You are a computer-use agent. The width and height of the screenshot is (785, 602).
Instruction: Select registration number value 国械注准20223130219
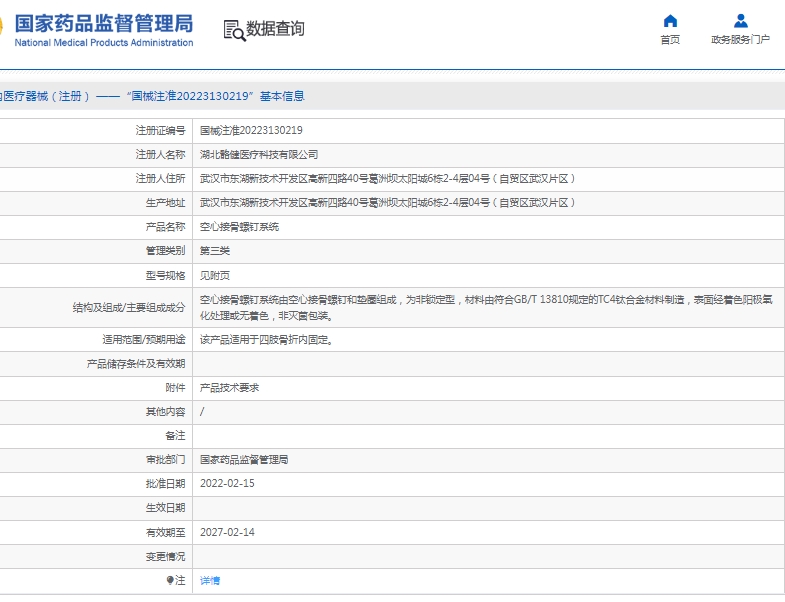[251, 131]
